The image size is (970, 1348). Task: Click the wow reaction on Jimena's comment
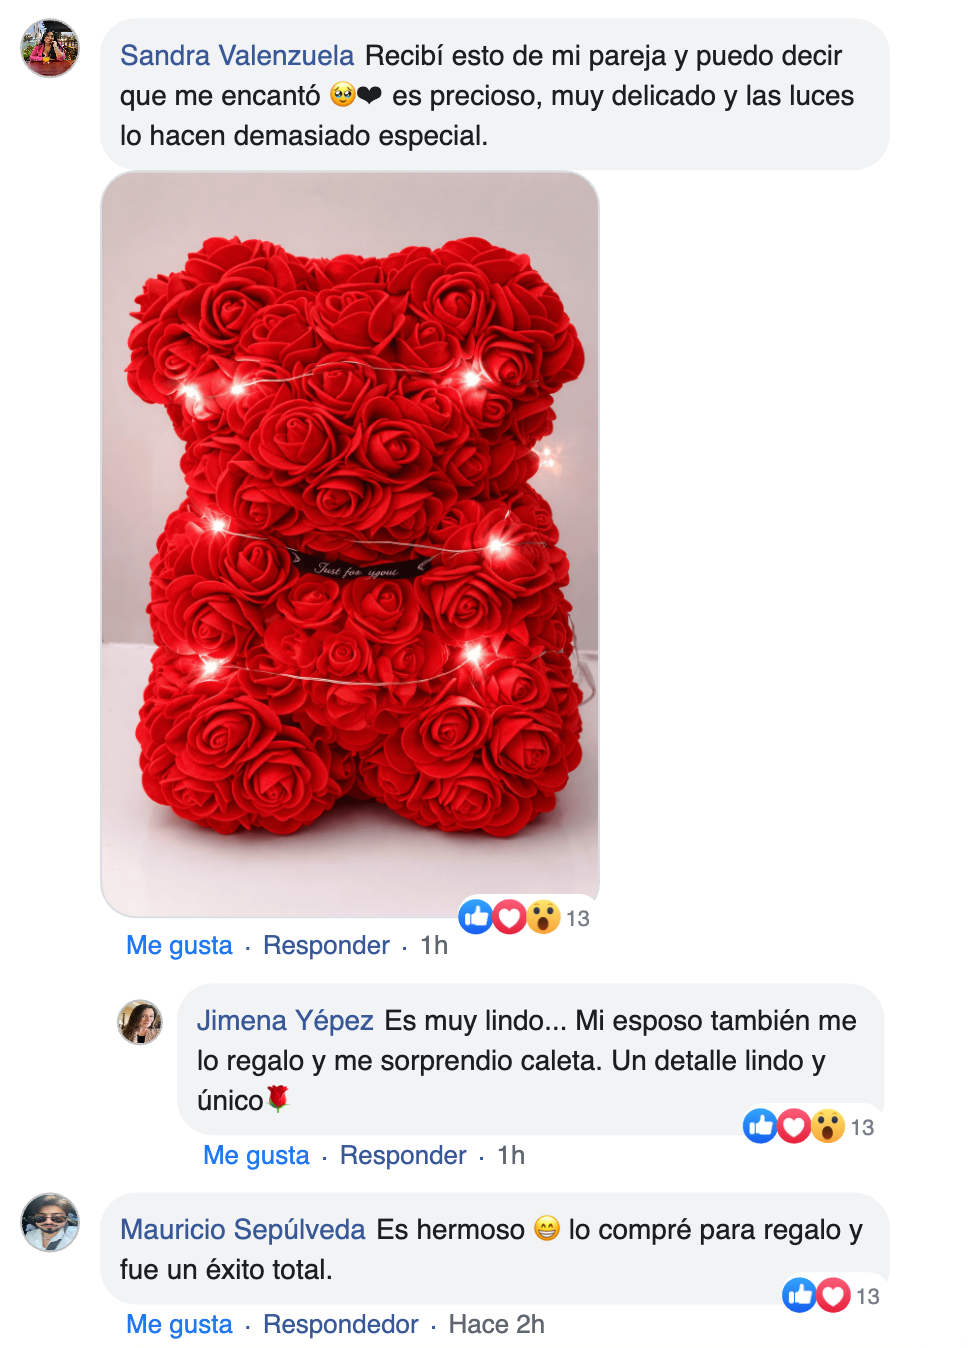pyautogui.click(x=827, y=1126)
